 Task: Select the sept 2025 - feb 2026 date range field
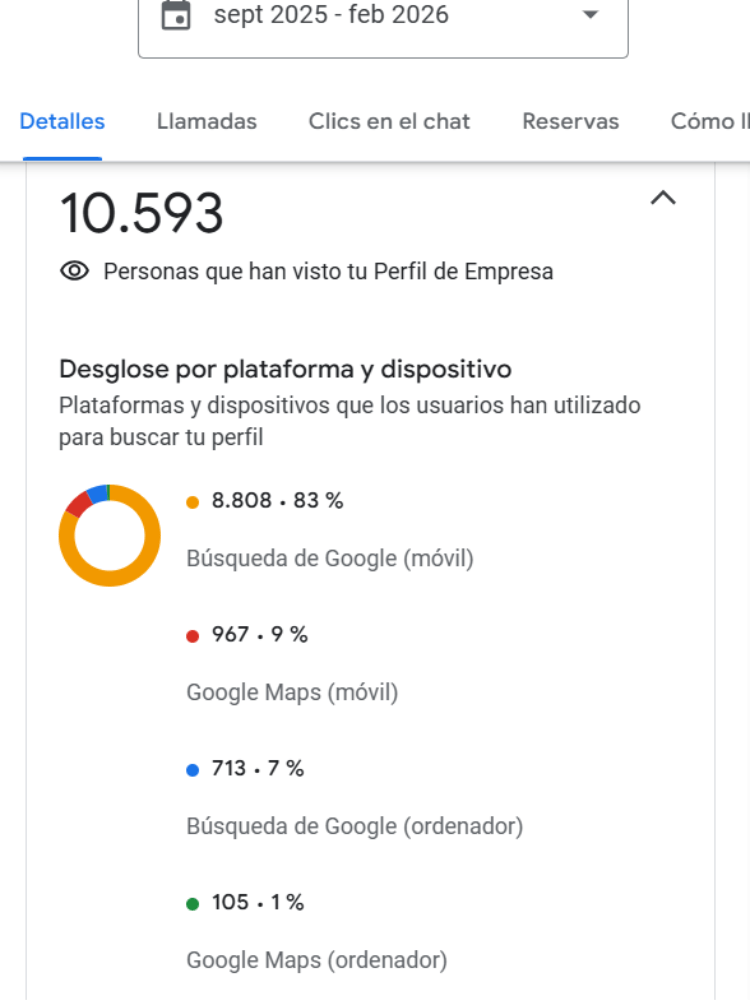(331, 15)
